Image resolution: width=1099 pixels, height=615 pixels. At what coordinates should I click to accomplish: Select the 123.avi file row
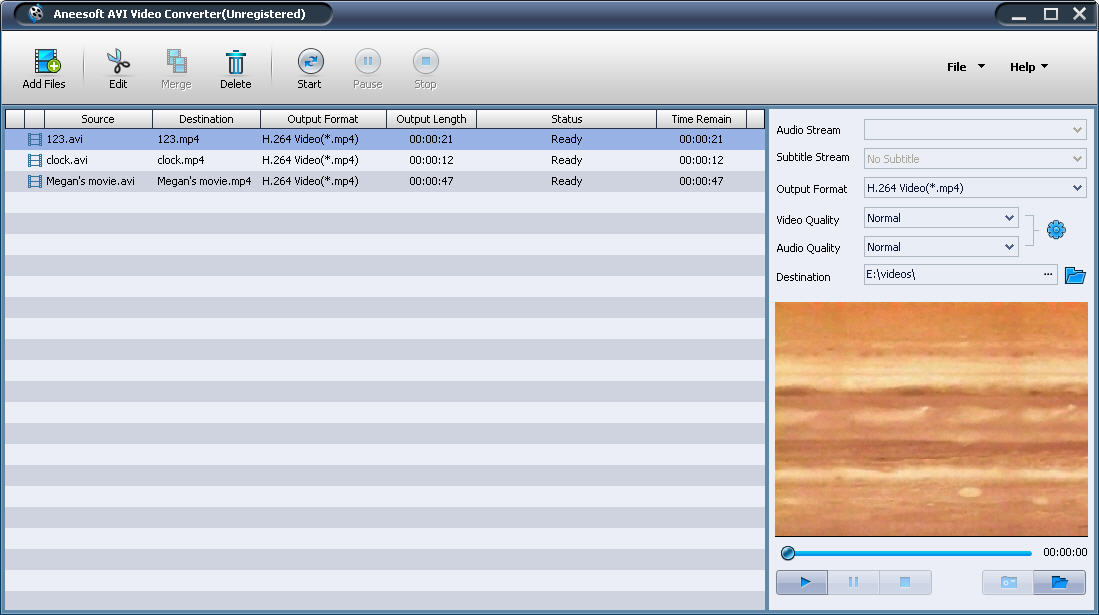(x=385, y=140)
